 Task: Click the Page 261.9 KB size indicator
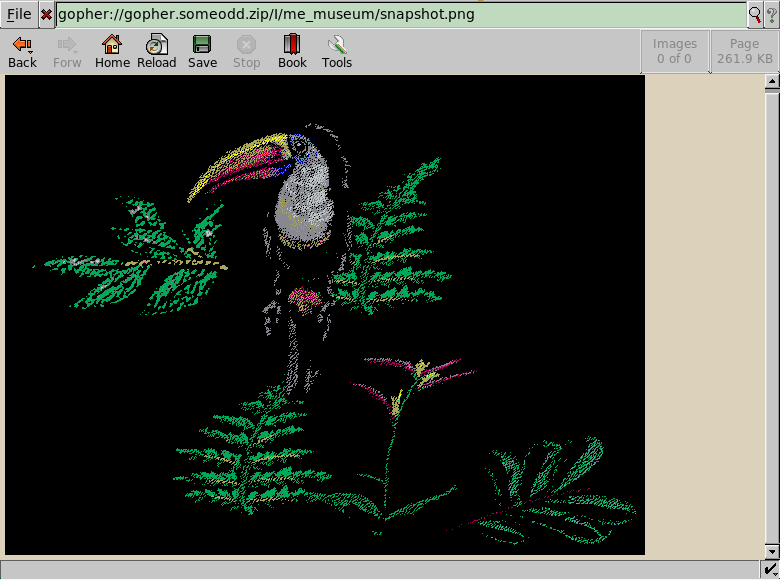coord(744,51)
